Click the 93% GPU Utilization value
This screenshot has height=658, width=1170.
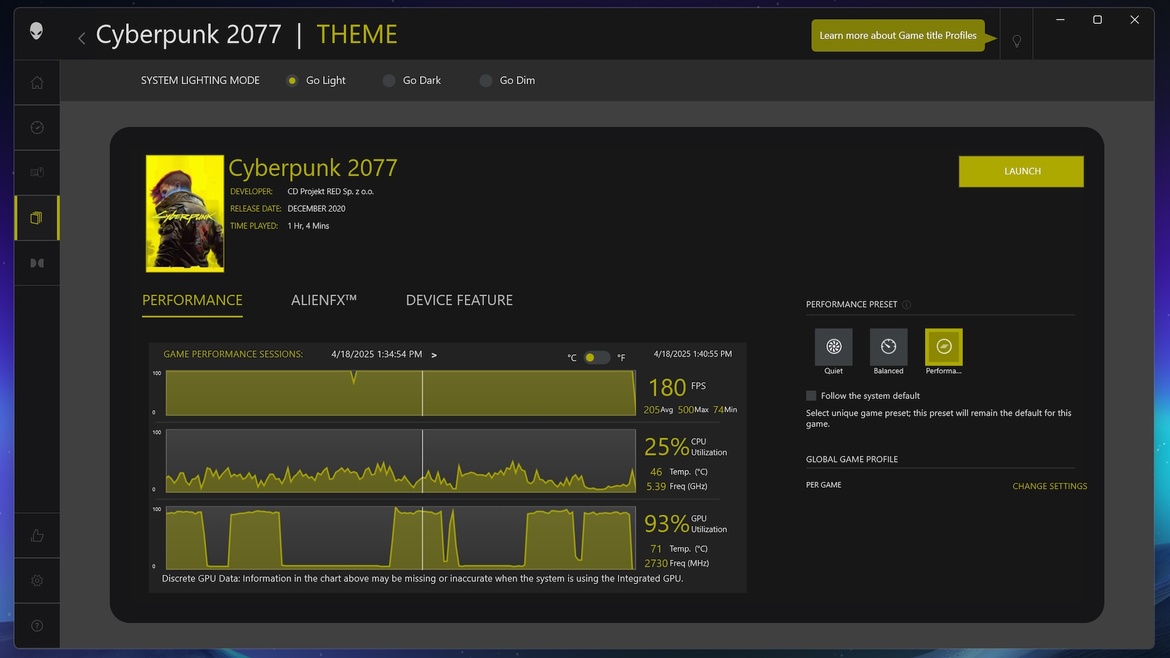pyautogui.click(x=666, y=524)
